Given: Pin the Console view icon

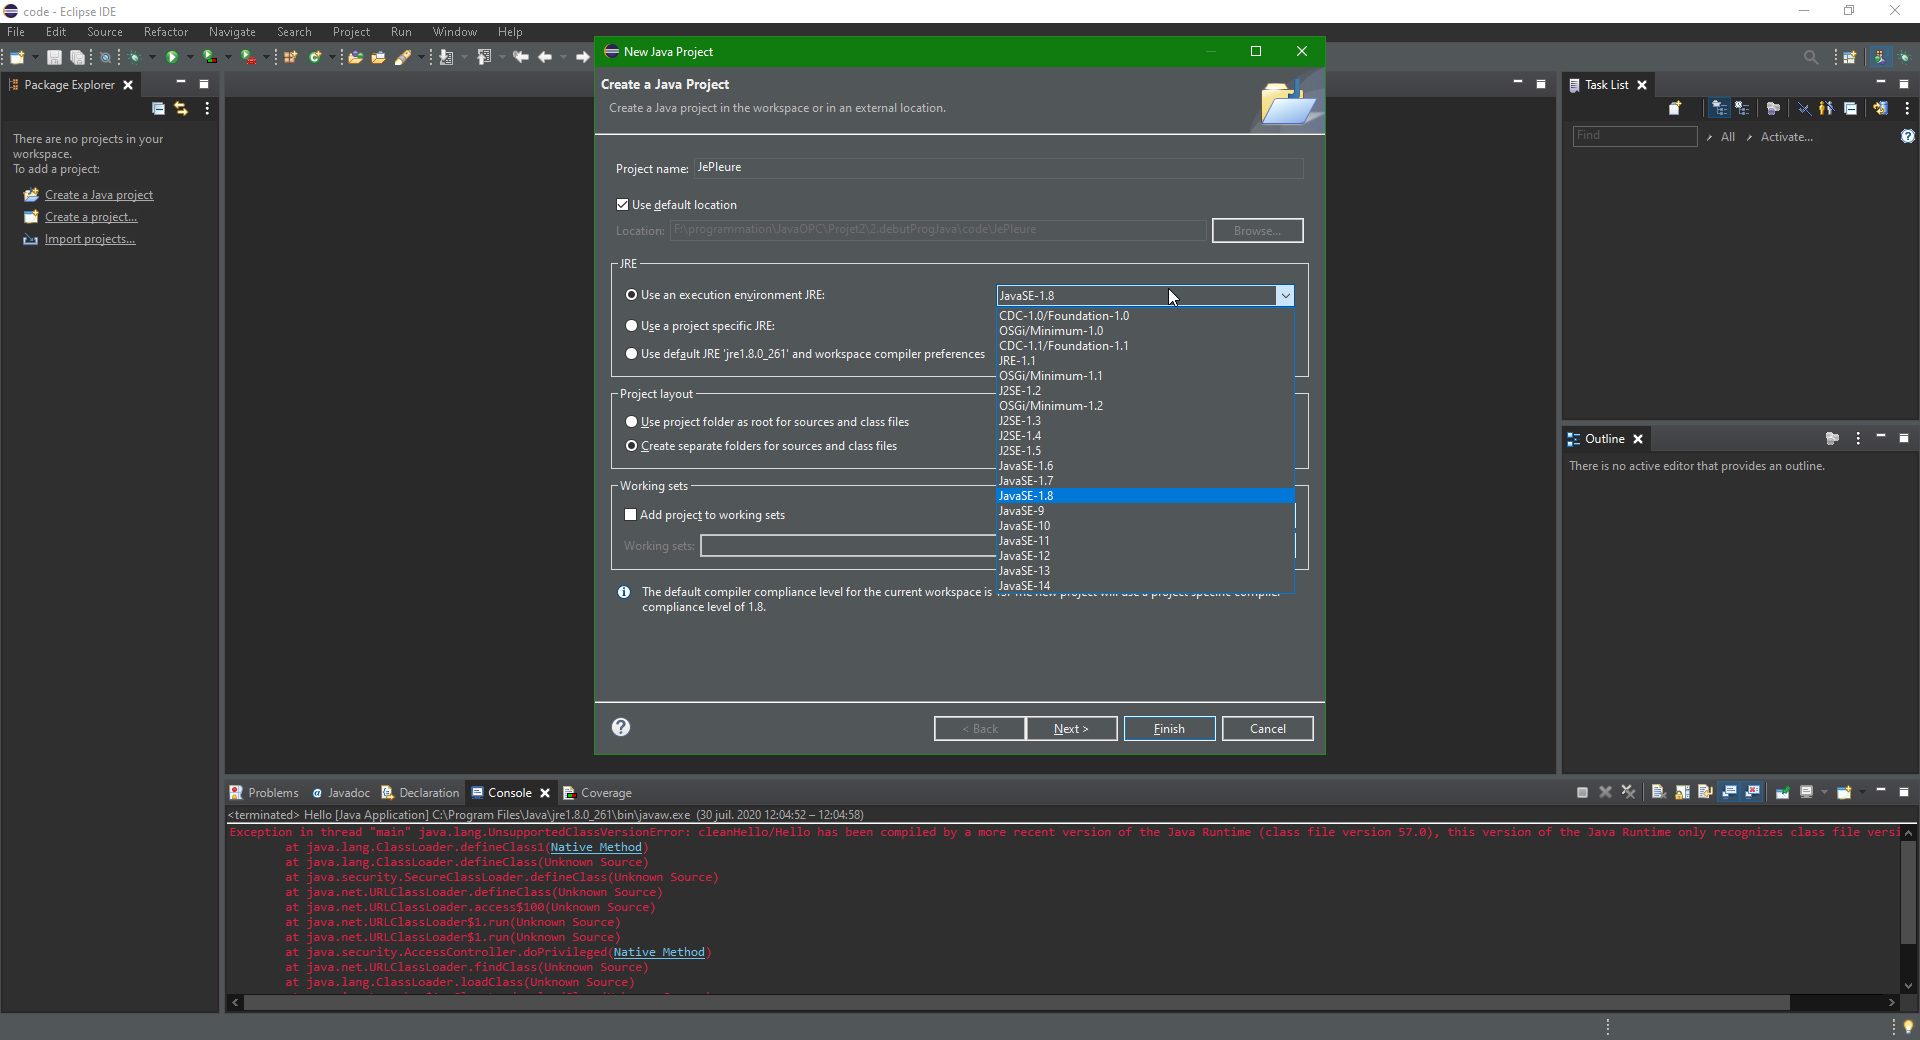Looking at the screenshot, I should click(1782, 792).
